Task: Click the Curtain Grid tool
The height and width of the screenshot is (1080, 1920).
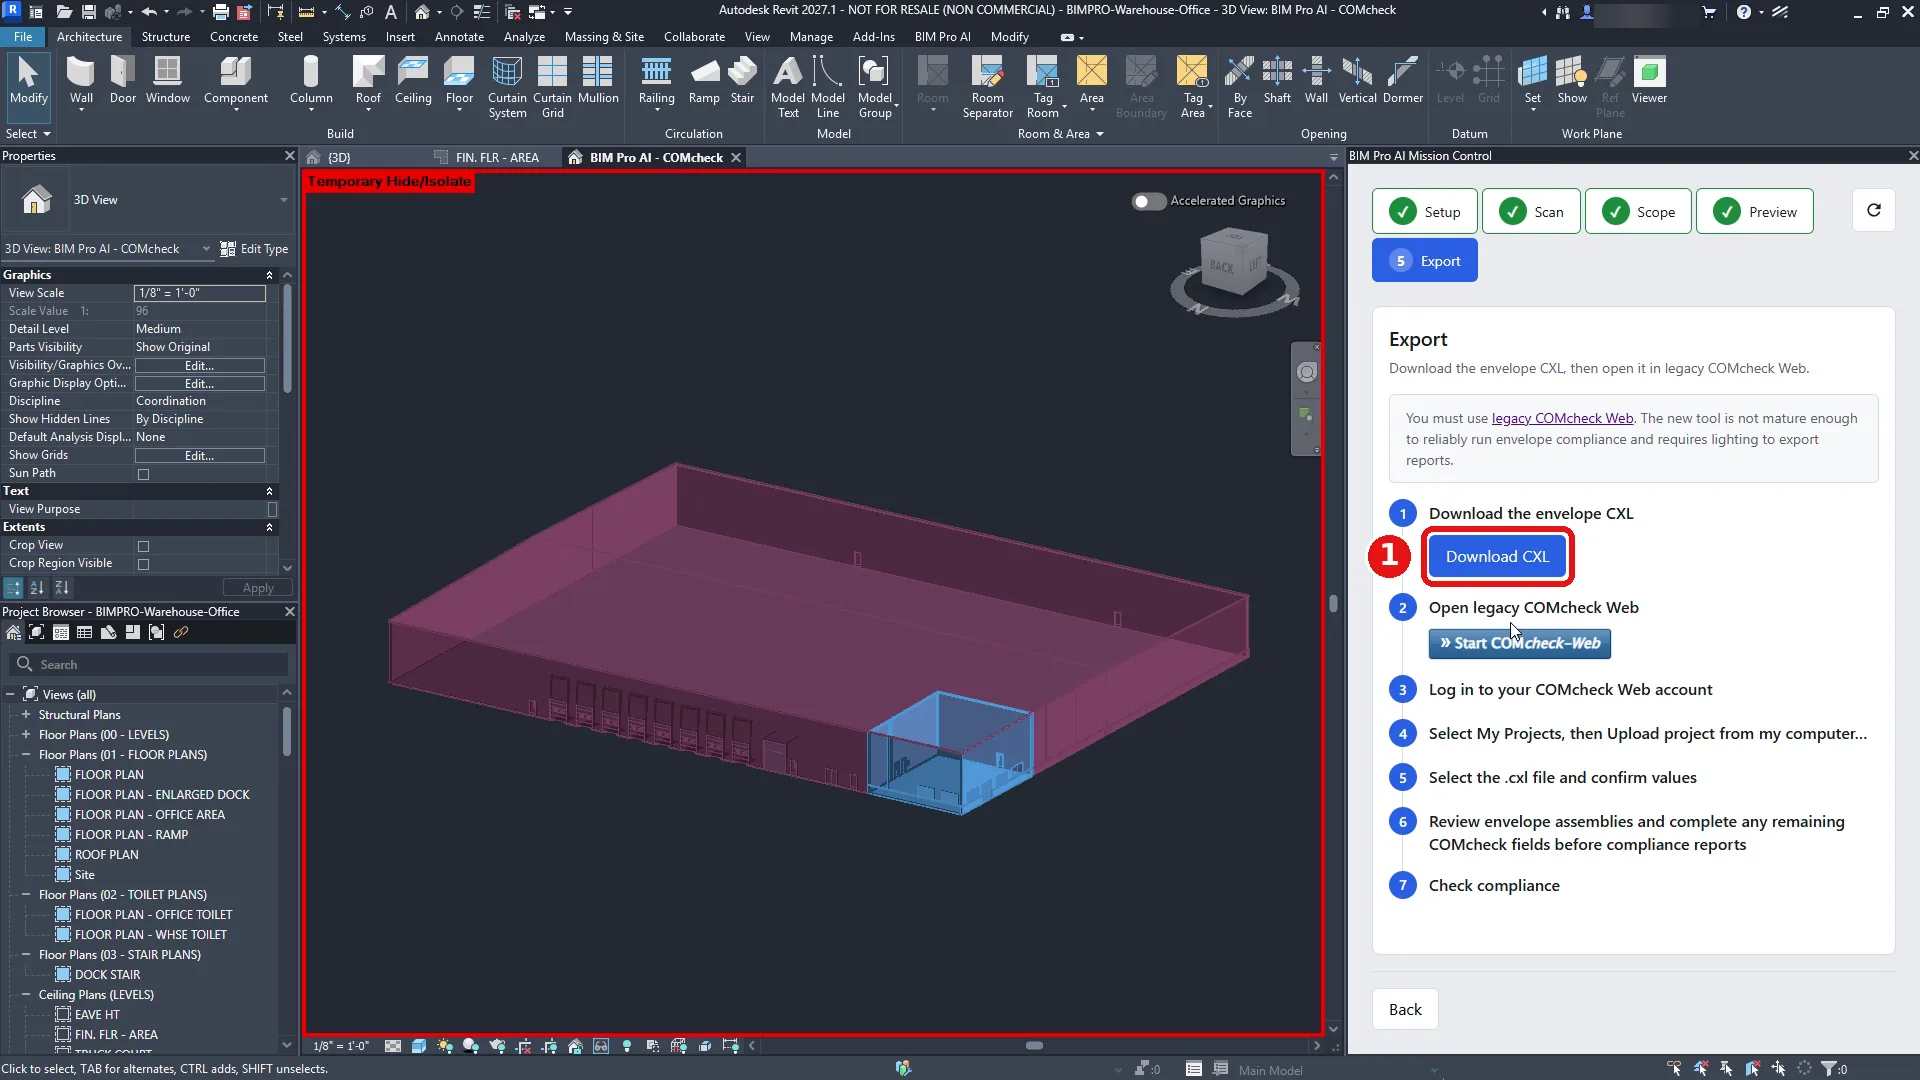Action: [x=552, y=87]
